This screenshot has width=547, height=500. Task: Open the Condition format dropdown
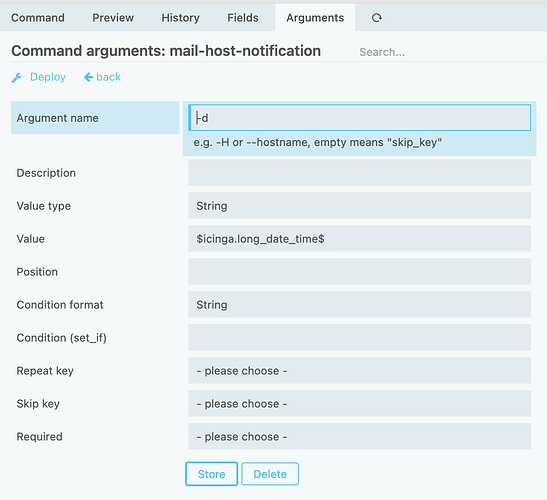pyautogui.click(x=359, y=305)
